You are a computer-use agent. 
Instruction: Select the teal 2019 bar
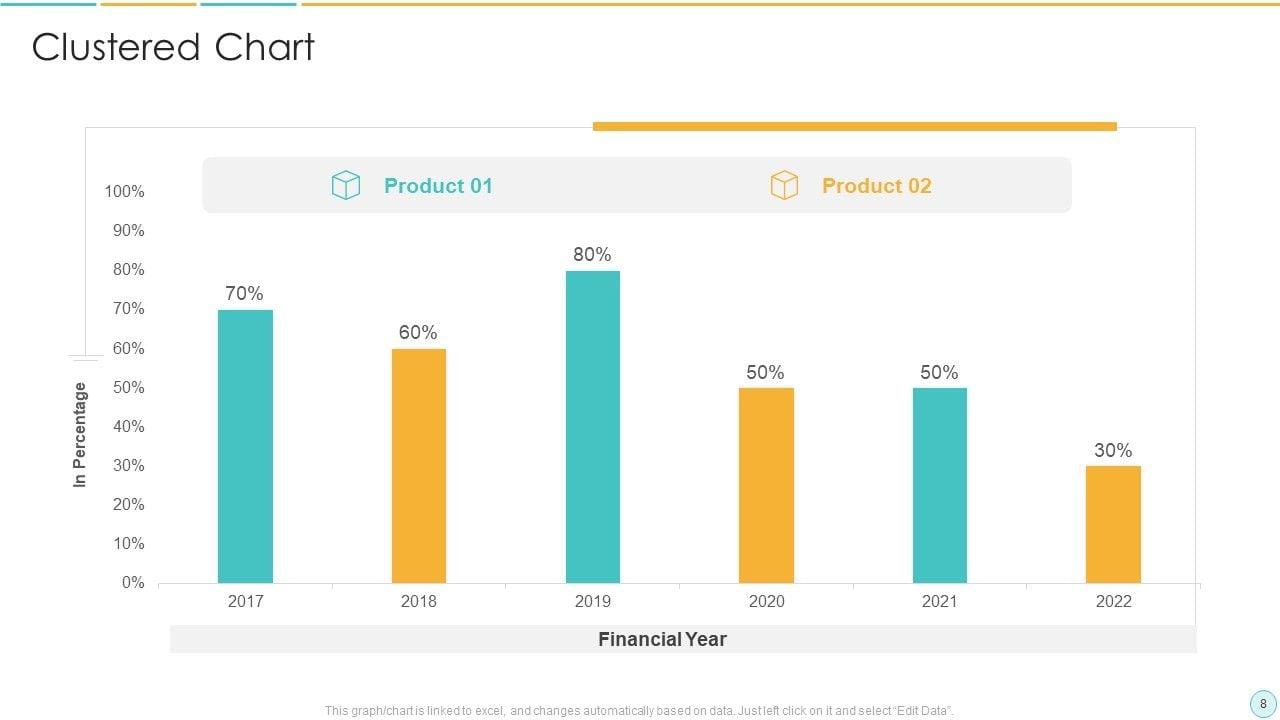coord(592,427)
